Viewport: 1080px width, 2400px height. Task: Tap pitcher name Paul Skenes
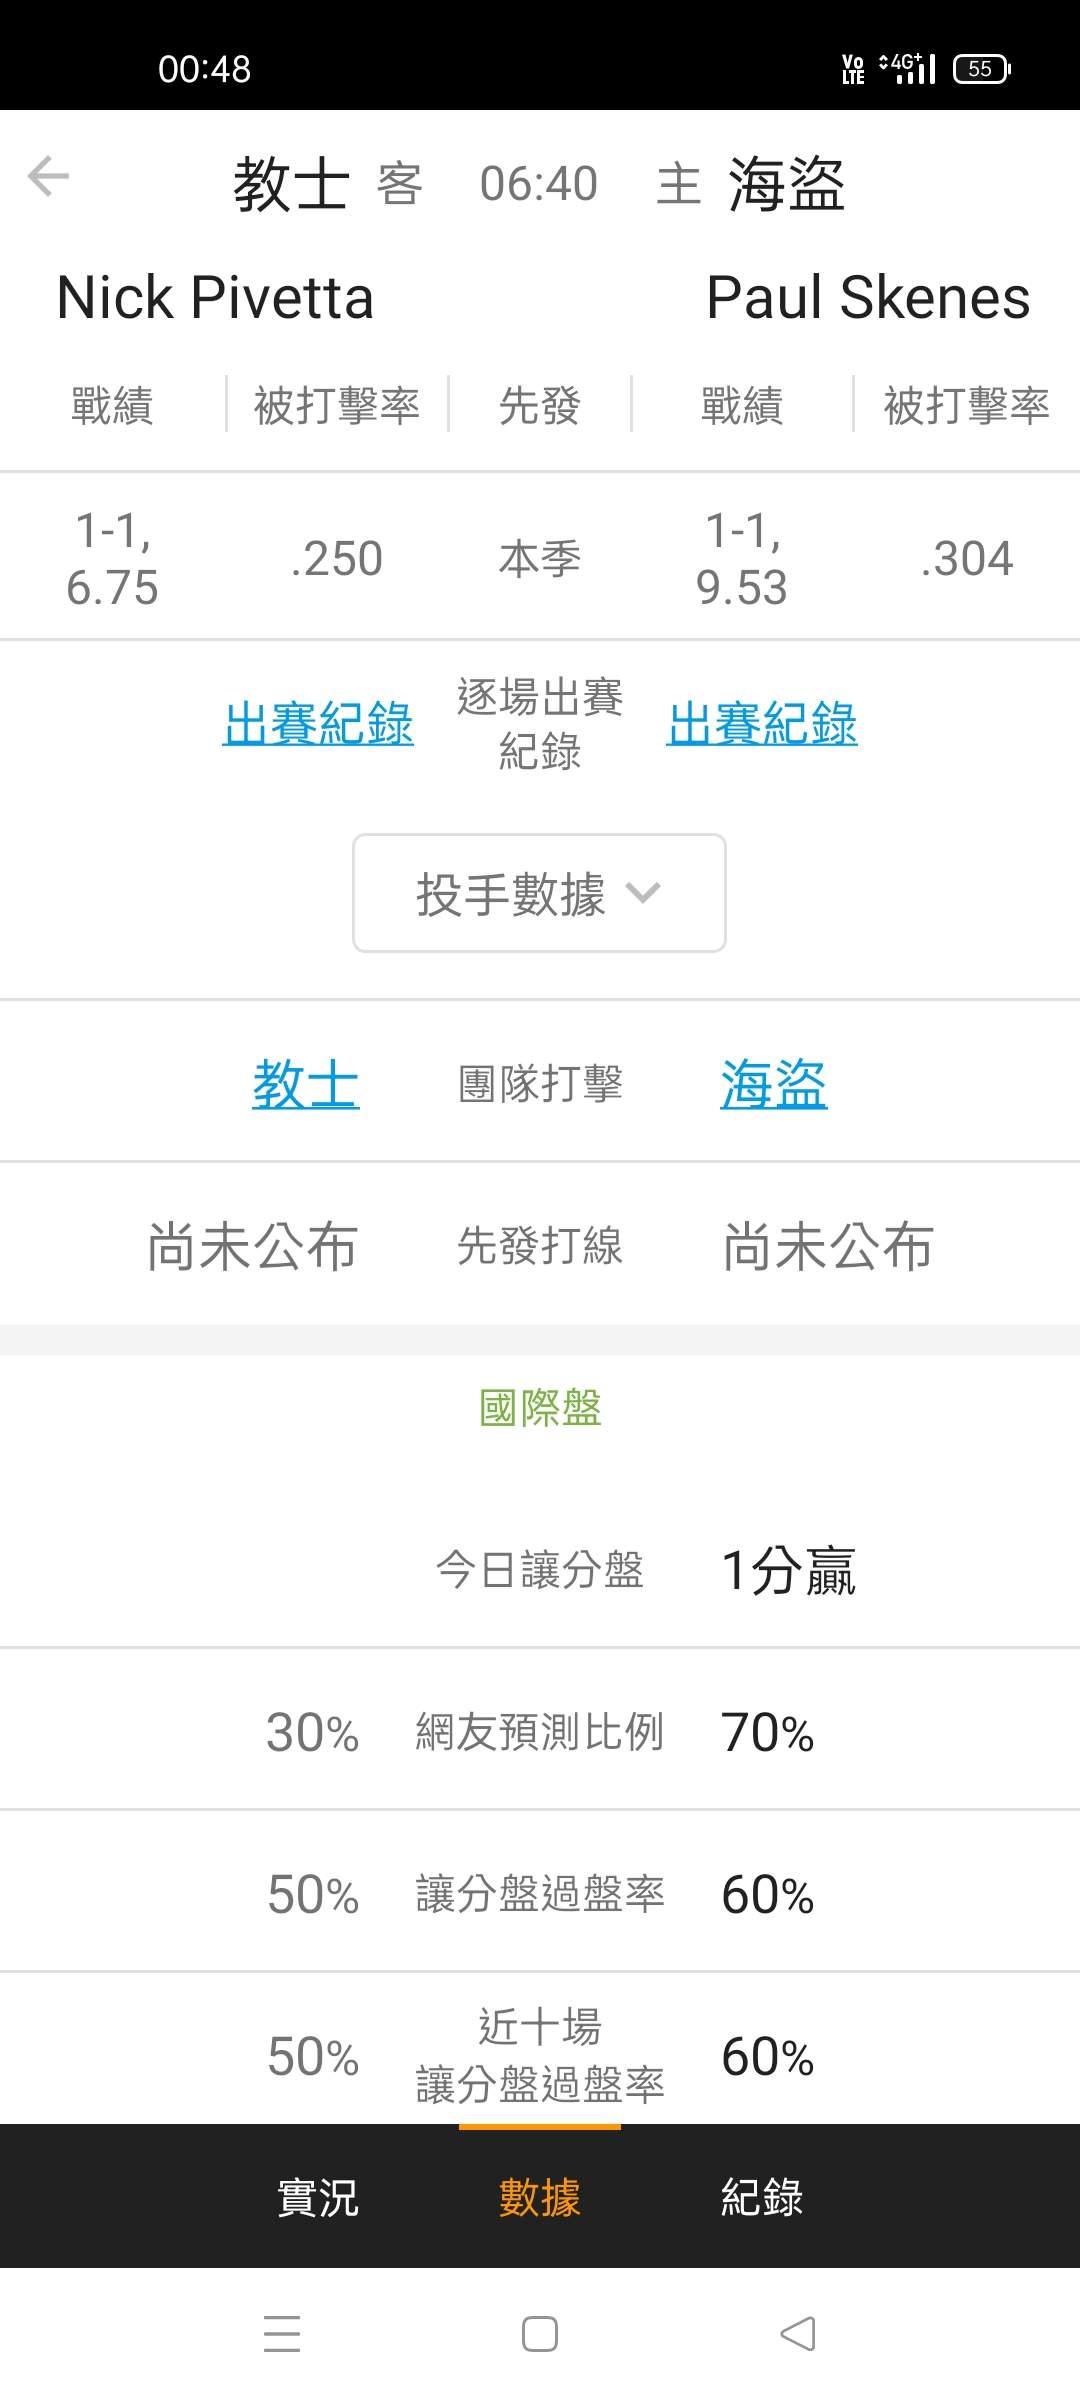coord(867,298)
